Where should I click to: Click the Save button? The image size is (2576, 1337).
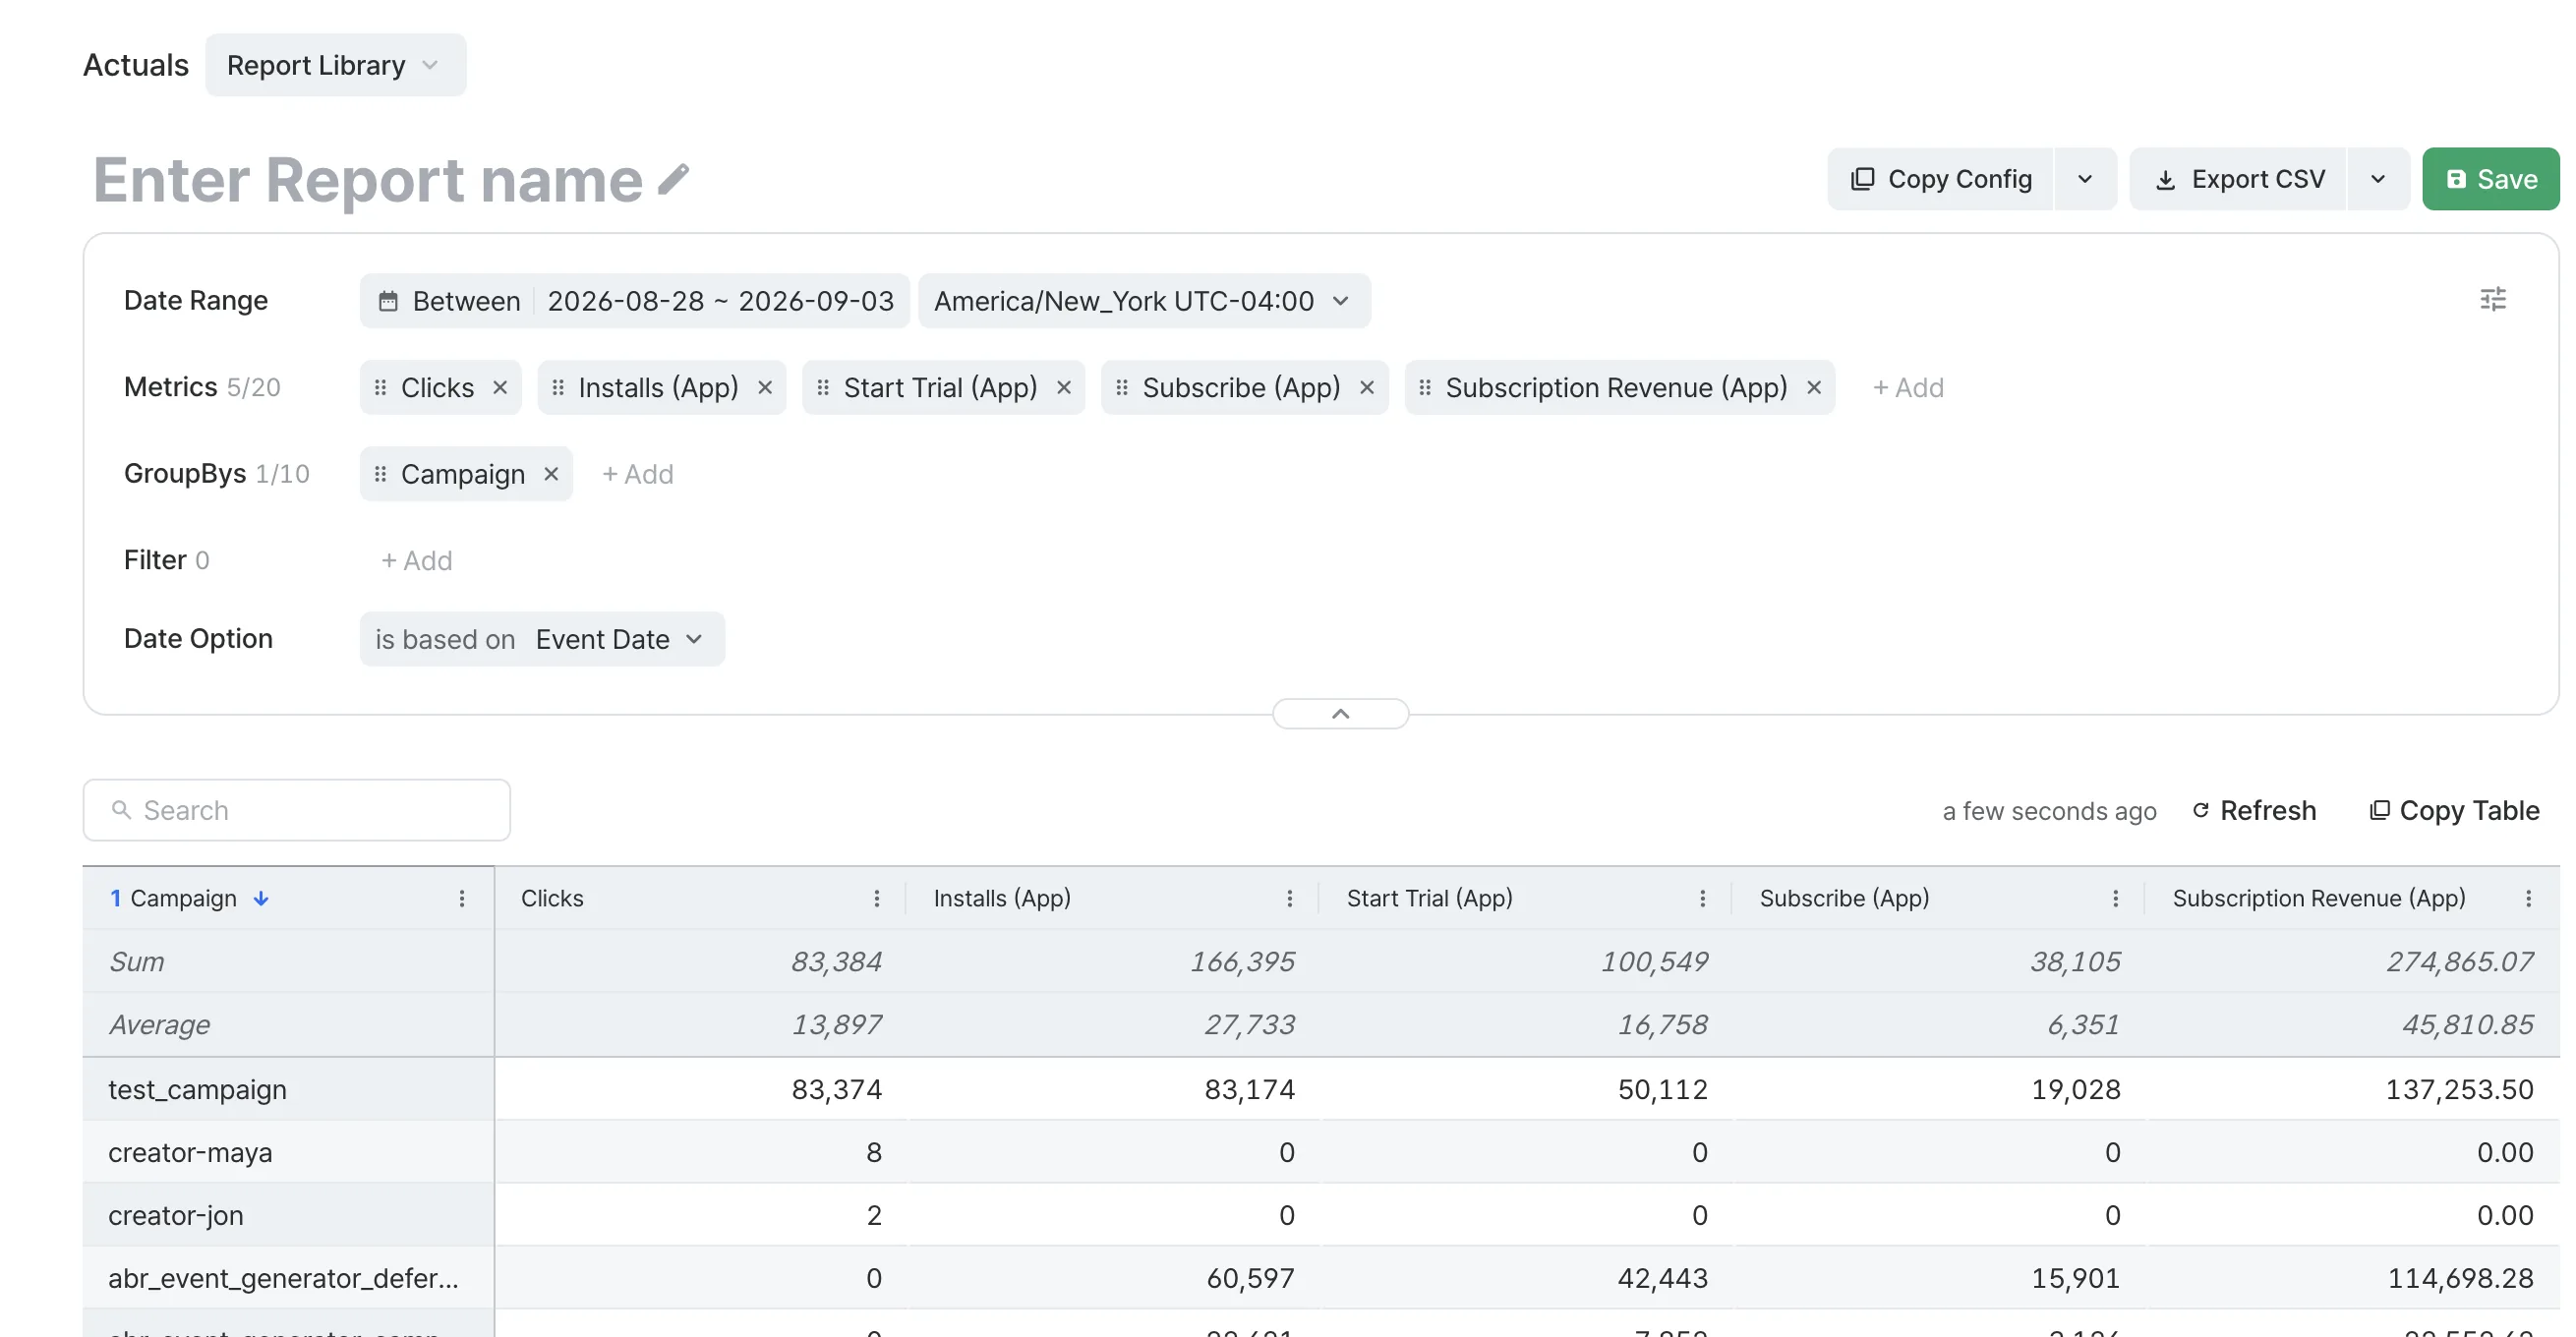(2489, 179)
